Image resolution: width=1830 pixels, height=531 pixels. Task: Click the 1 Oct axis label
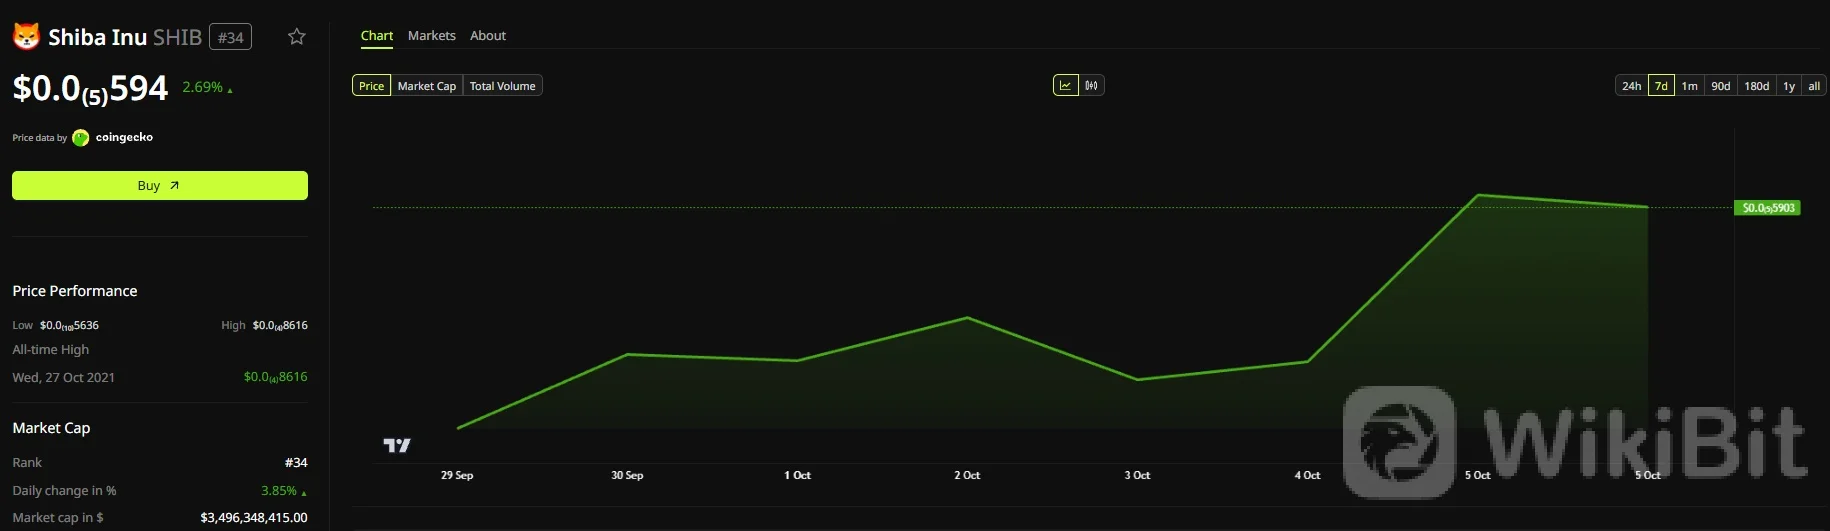tap(797, 475)
